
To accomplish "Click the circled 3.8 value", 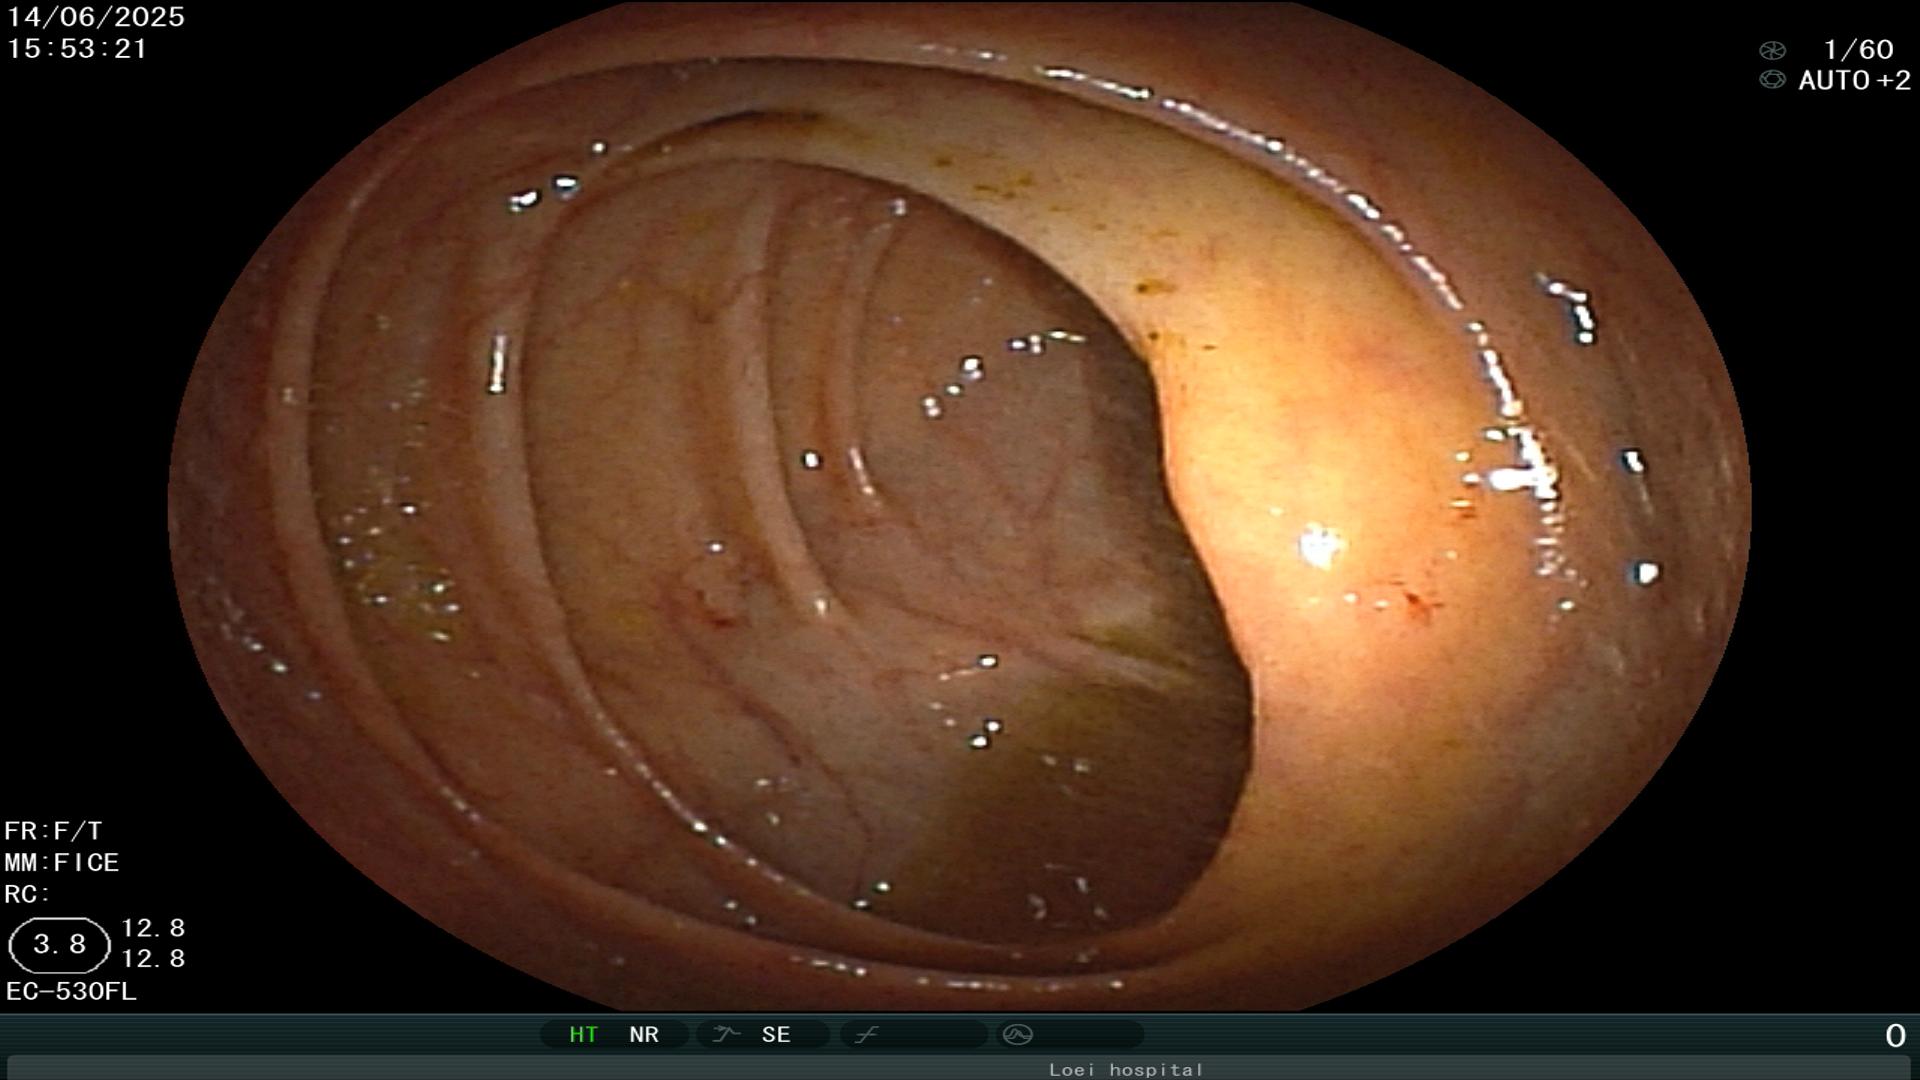I will tap(59, 945).
